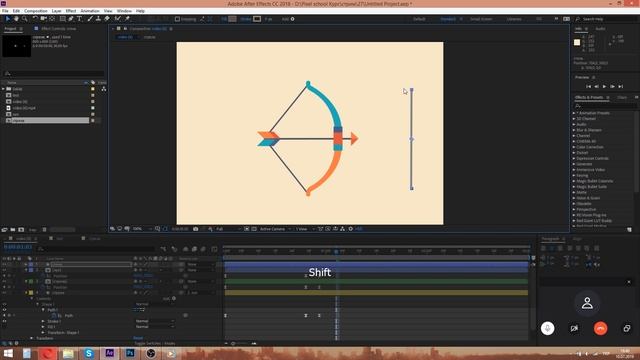Jump to last frame in Preview panel
This screenshot has height=360, width=640.
pos(621,87)
